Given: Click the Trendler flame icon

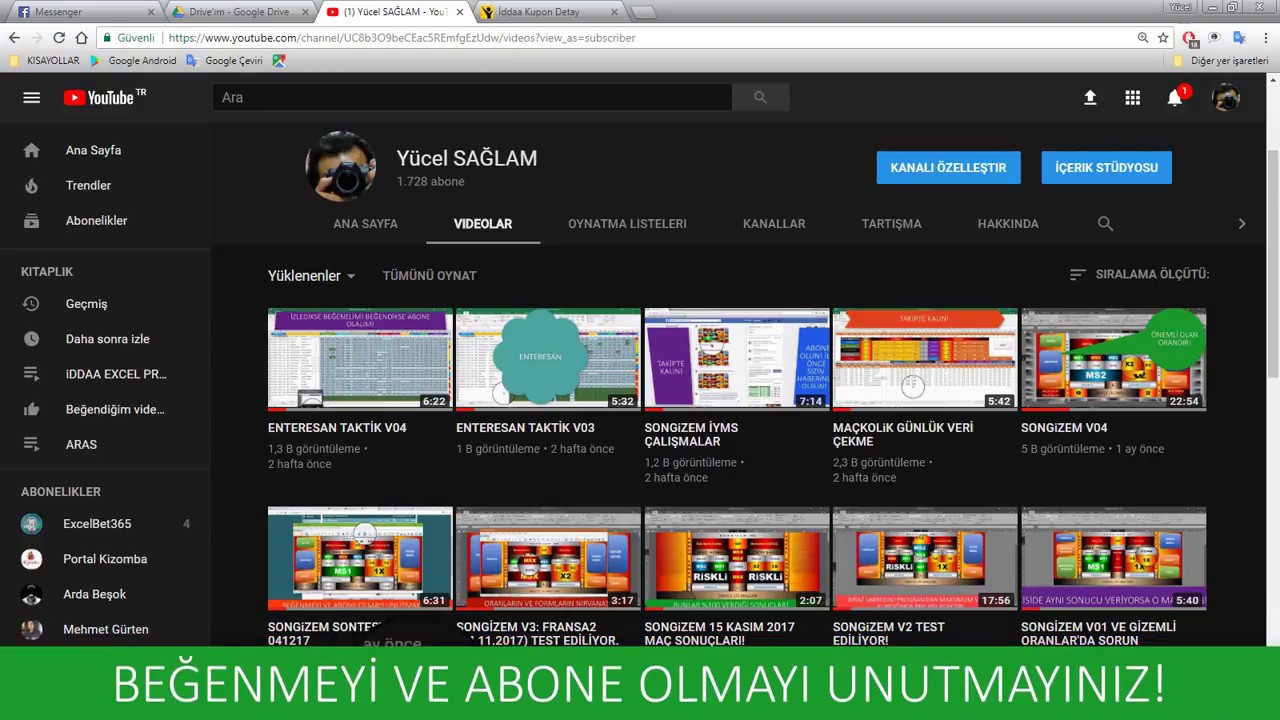Looking at the screenshot, I should (x=31, y=185).
